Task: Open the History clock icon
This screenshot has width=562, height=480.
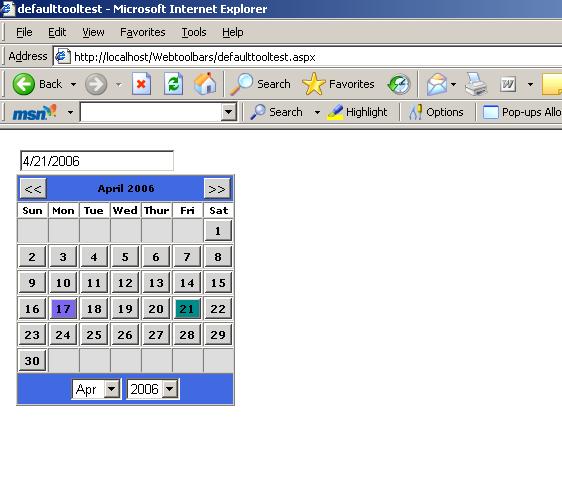Action: coord(399,85)
